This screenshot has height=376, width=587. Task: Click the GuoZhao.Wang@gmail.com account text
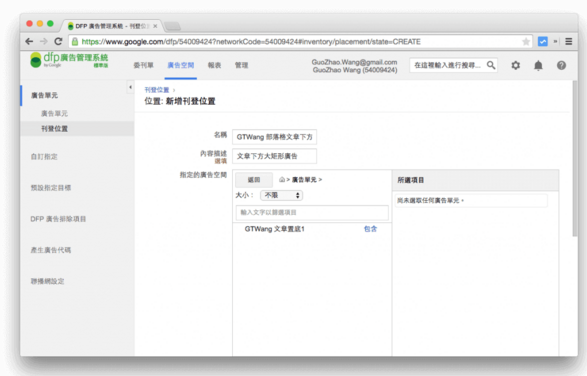tap(354, 62)
